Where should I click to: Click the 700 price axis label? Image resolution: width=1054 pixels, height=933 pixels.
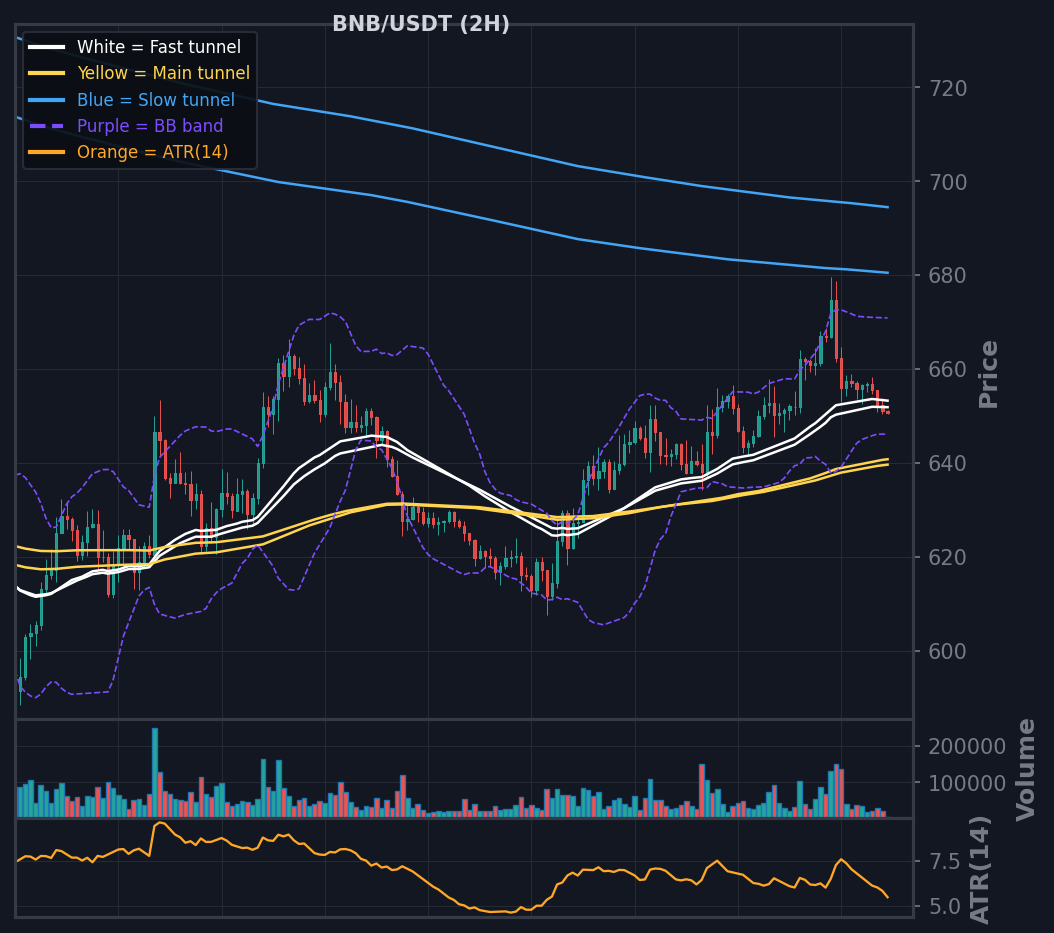(x=948, y=182)
